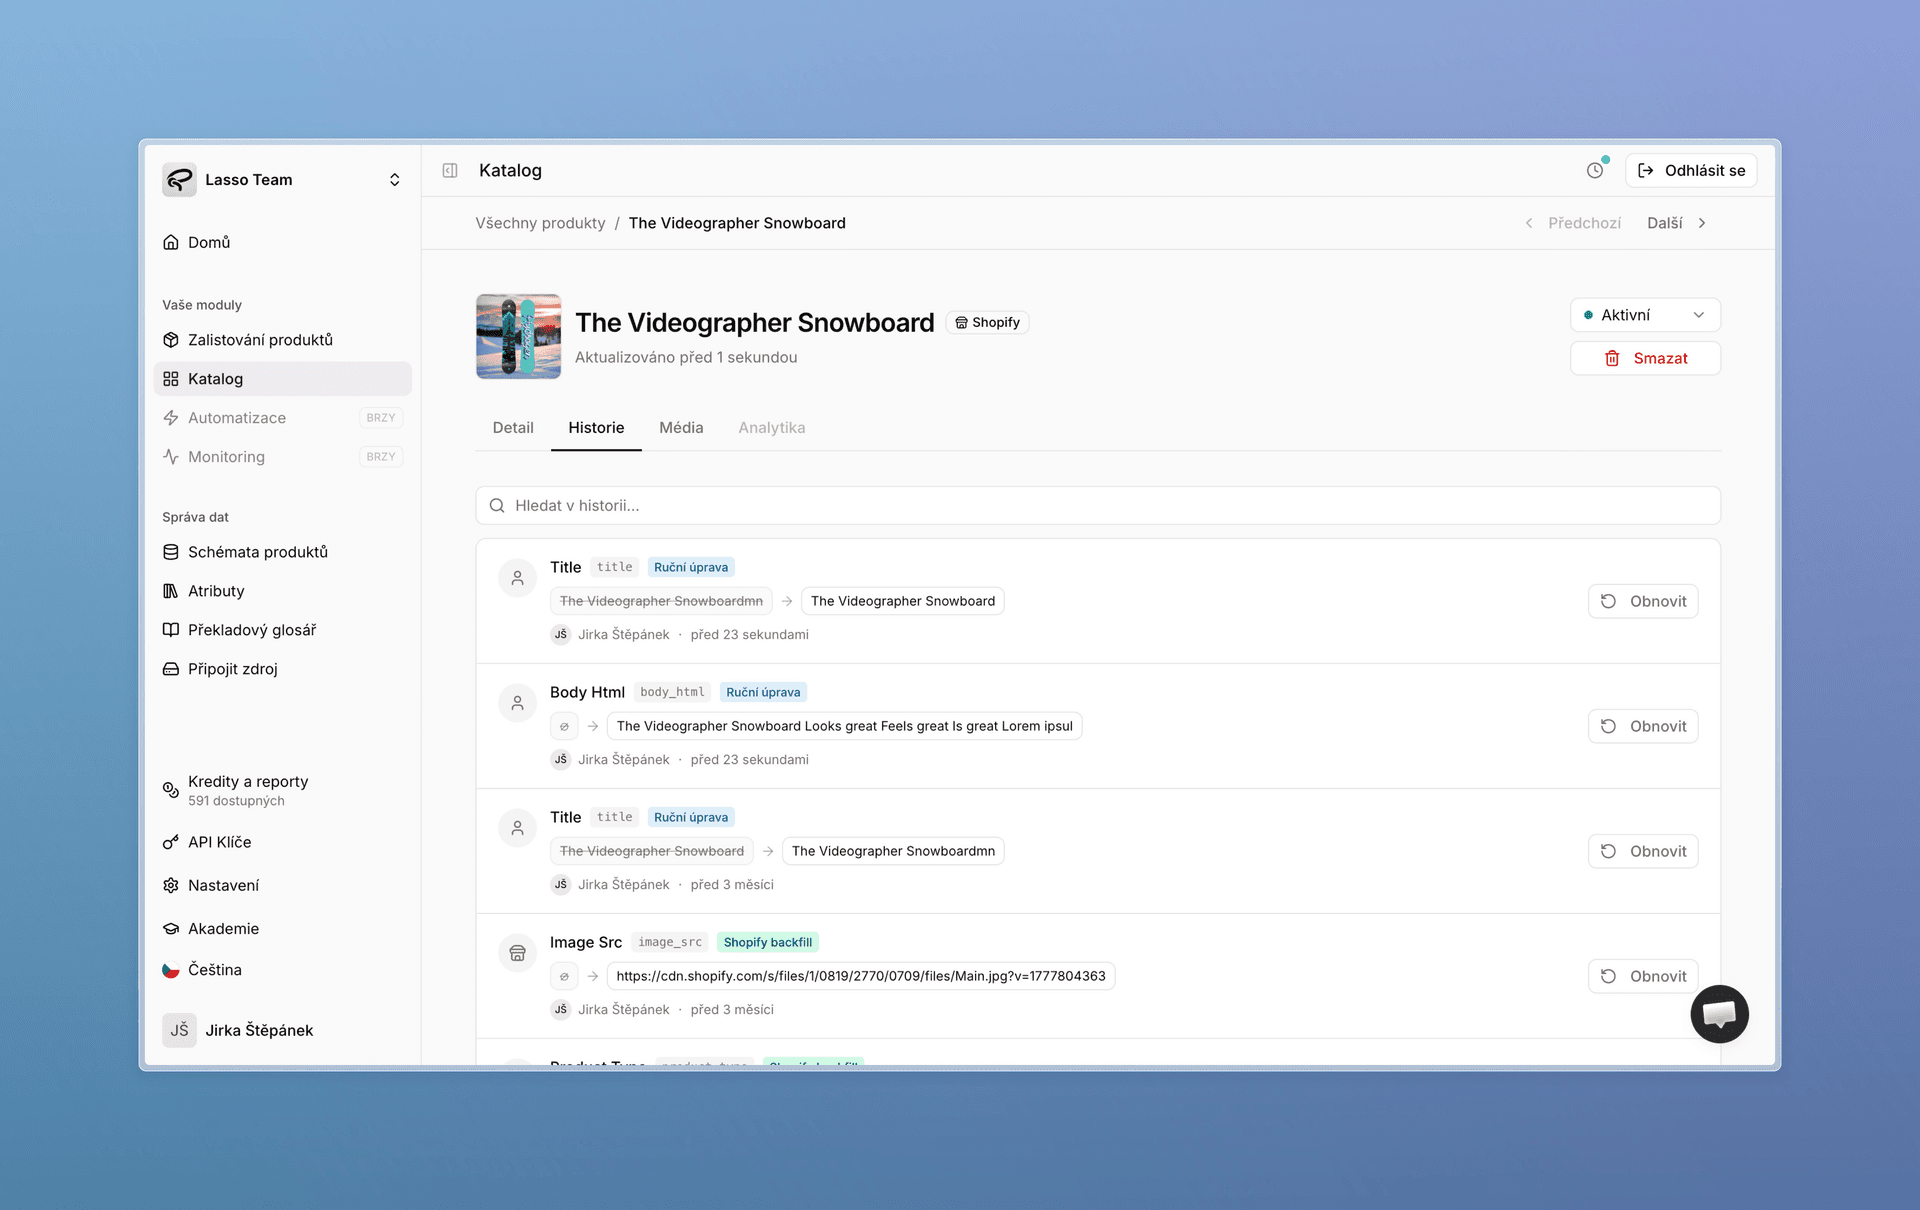Click the JŠ initials on Image Src row
This screenshot has width=1920, height=1210.
[560, 1009]
